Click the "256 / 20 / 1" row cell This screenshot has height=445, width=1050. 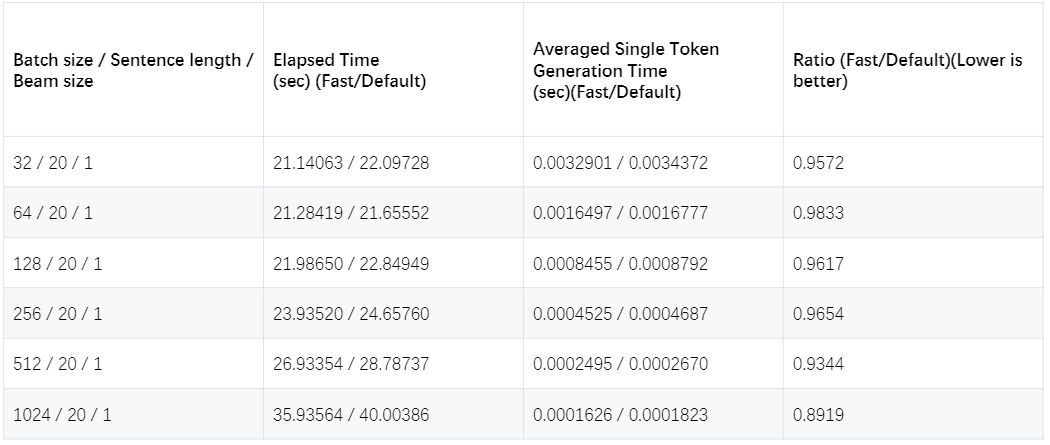click(57, 314)
